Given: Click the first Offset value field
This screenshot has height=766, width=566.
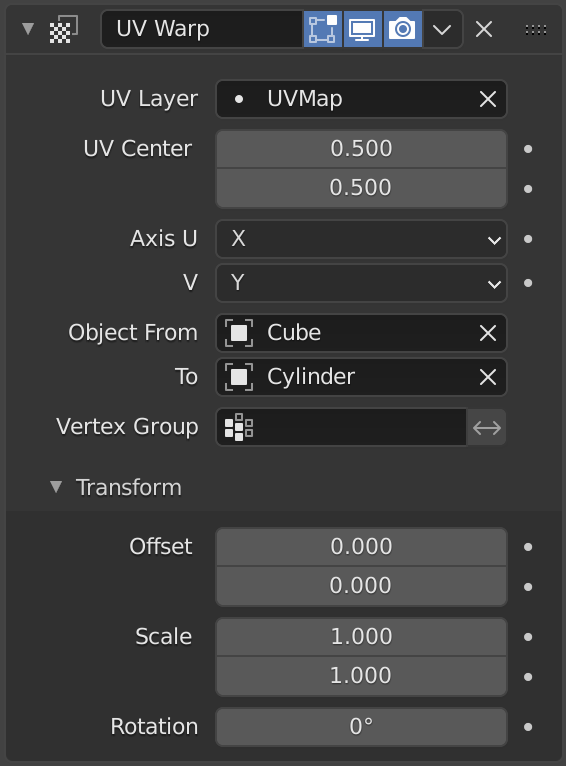Looking at the screenshot, I should coord(361,547).
